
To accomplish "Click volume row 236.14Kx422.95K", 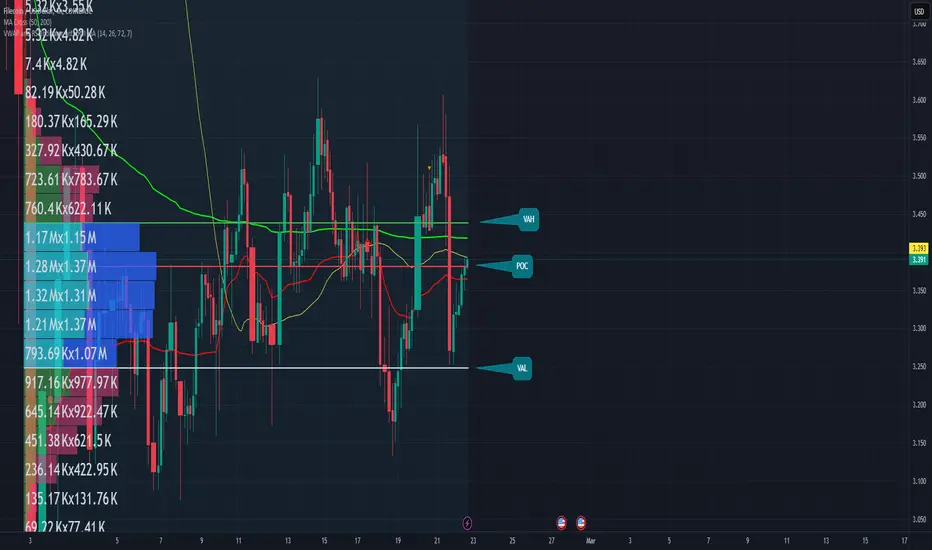I will pos(71,470).
